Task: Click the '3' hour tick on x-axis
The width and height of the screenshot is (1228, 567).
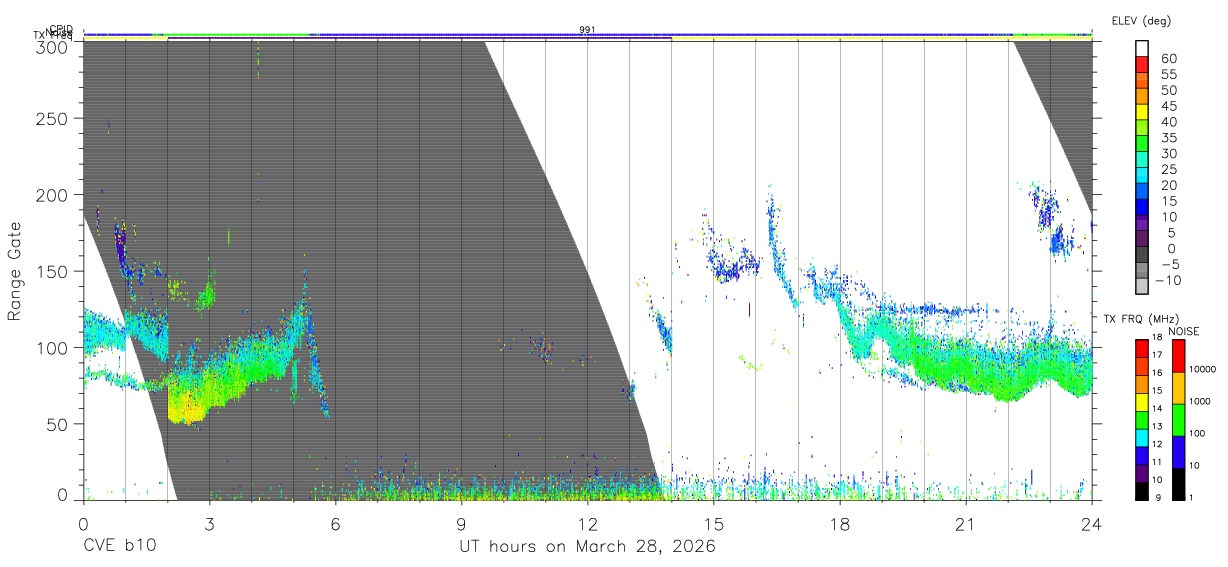Action: [x=209, y=524]
